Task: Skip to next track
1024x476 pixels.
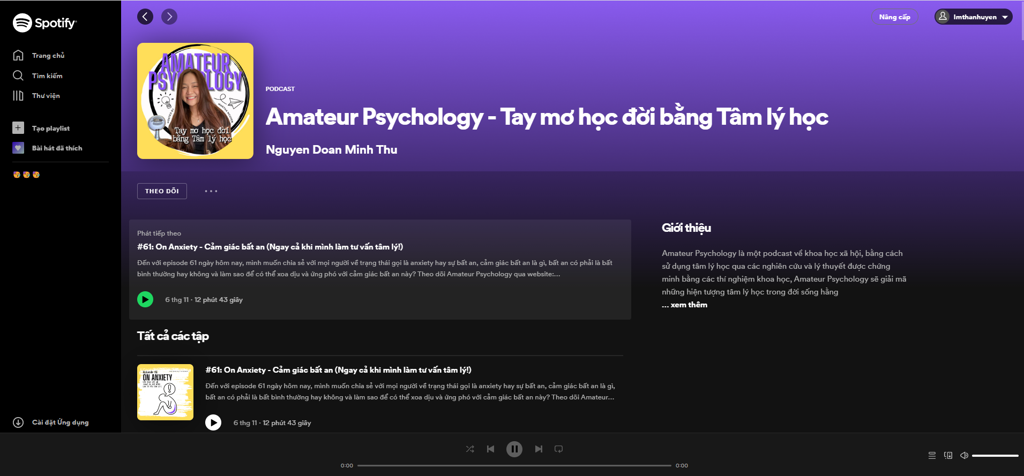Action: pos(538,449)
